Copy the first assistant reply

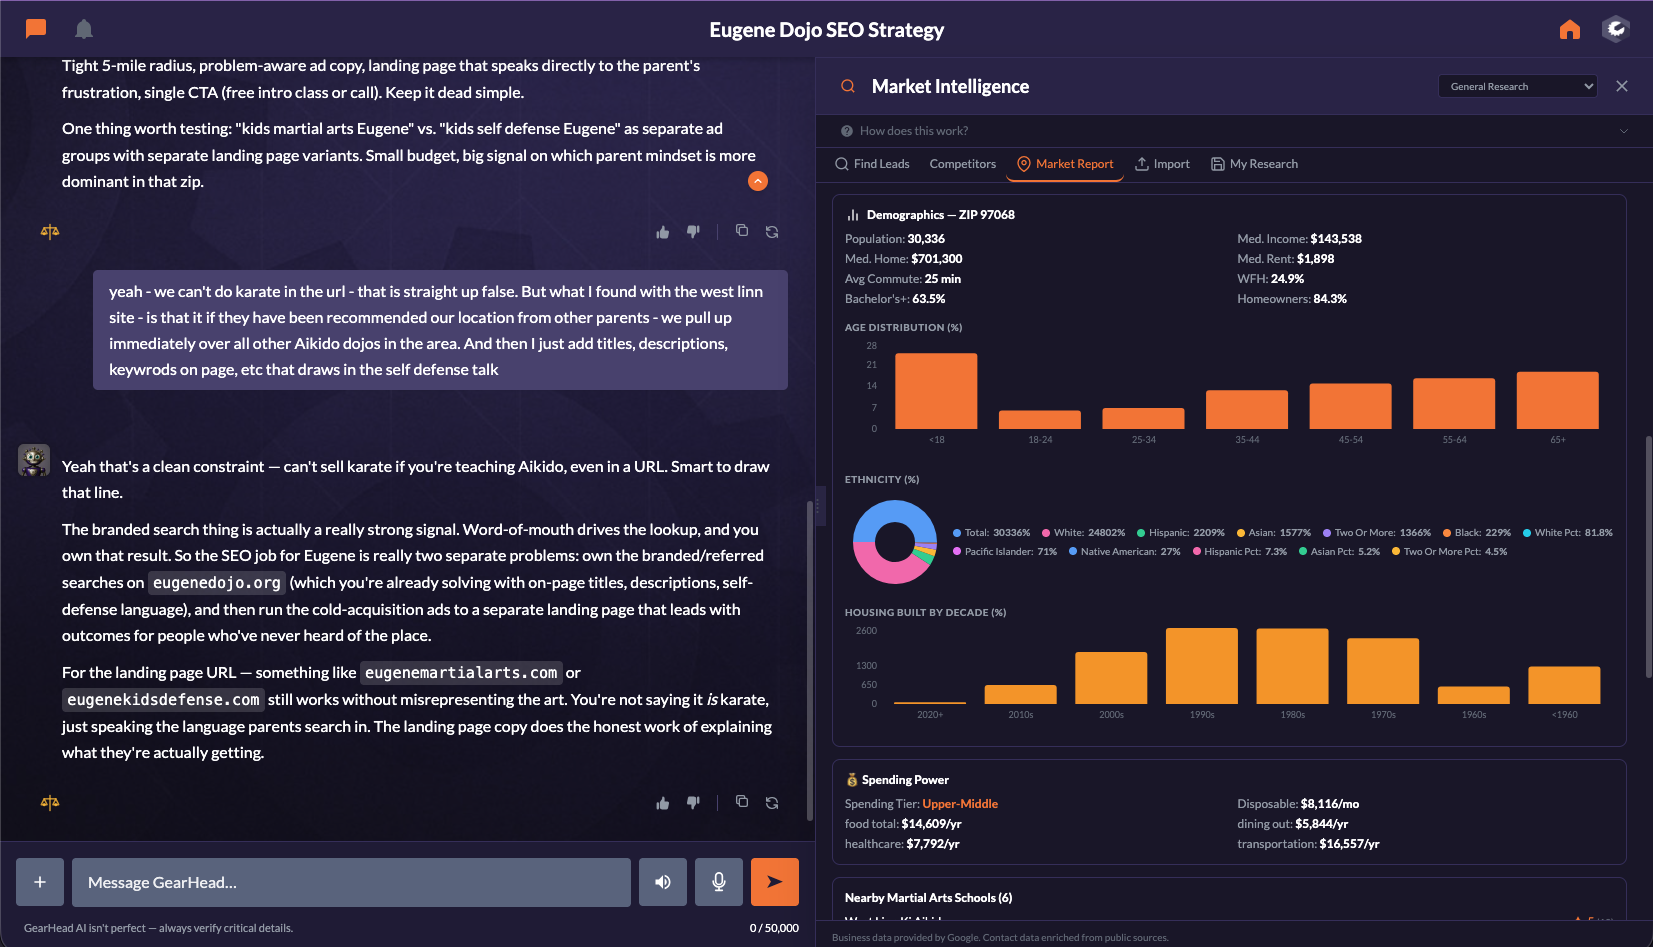click(742, 231)
